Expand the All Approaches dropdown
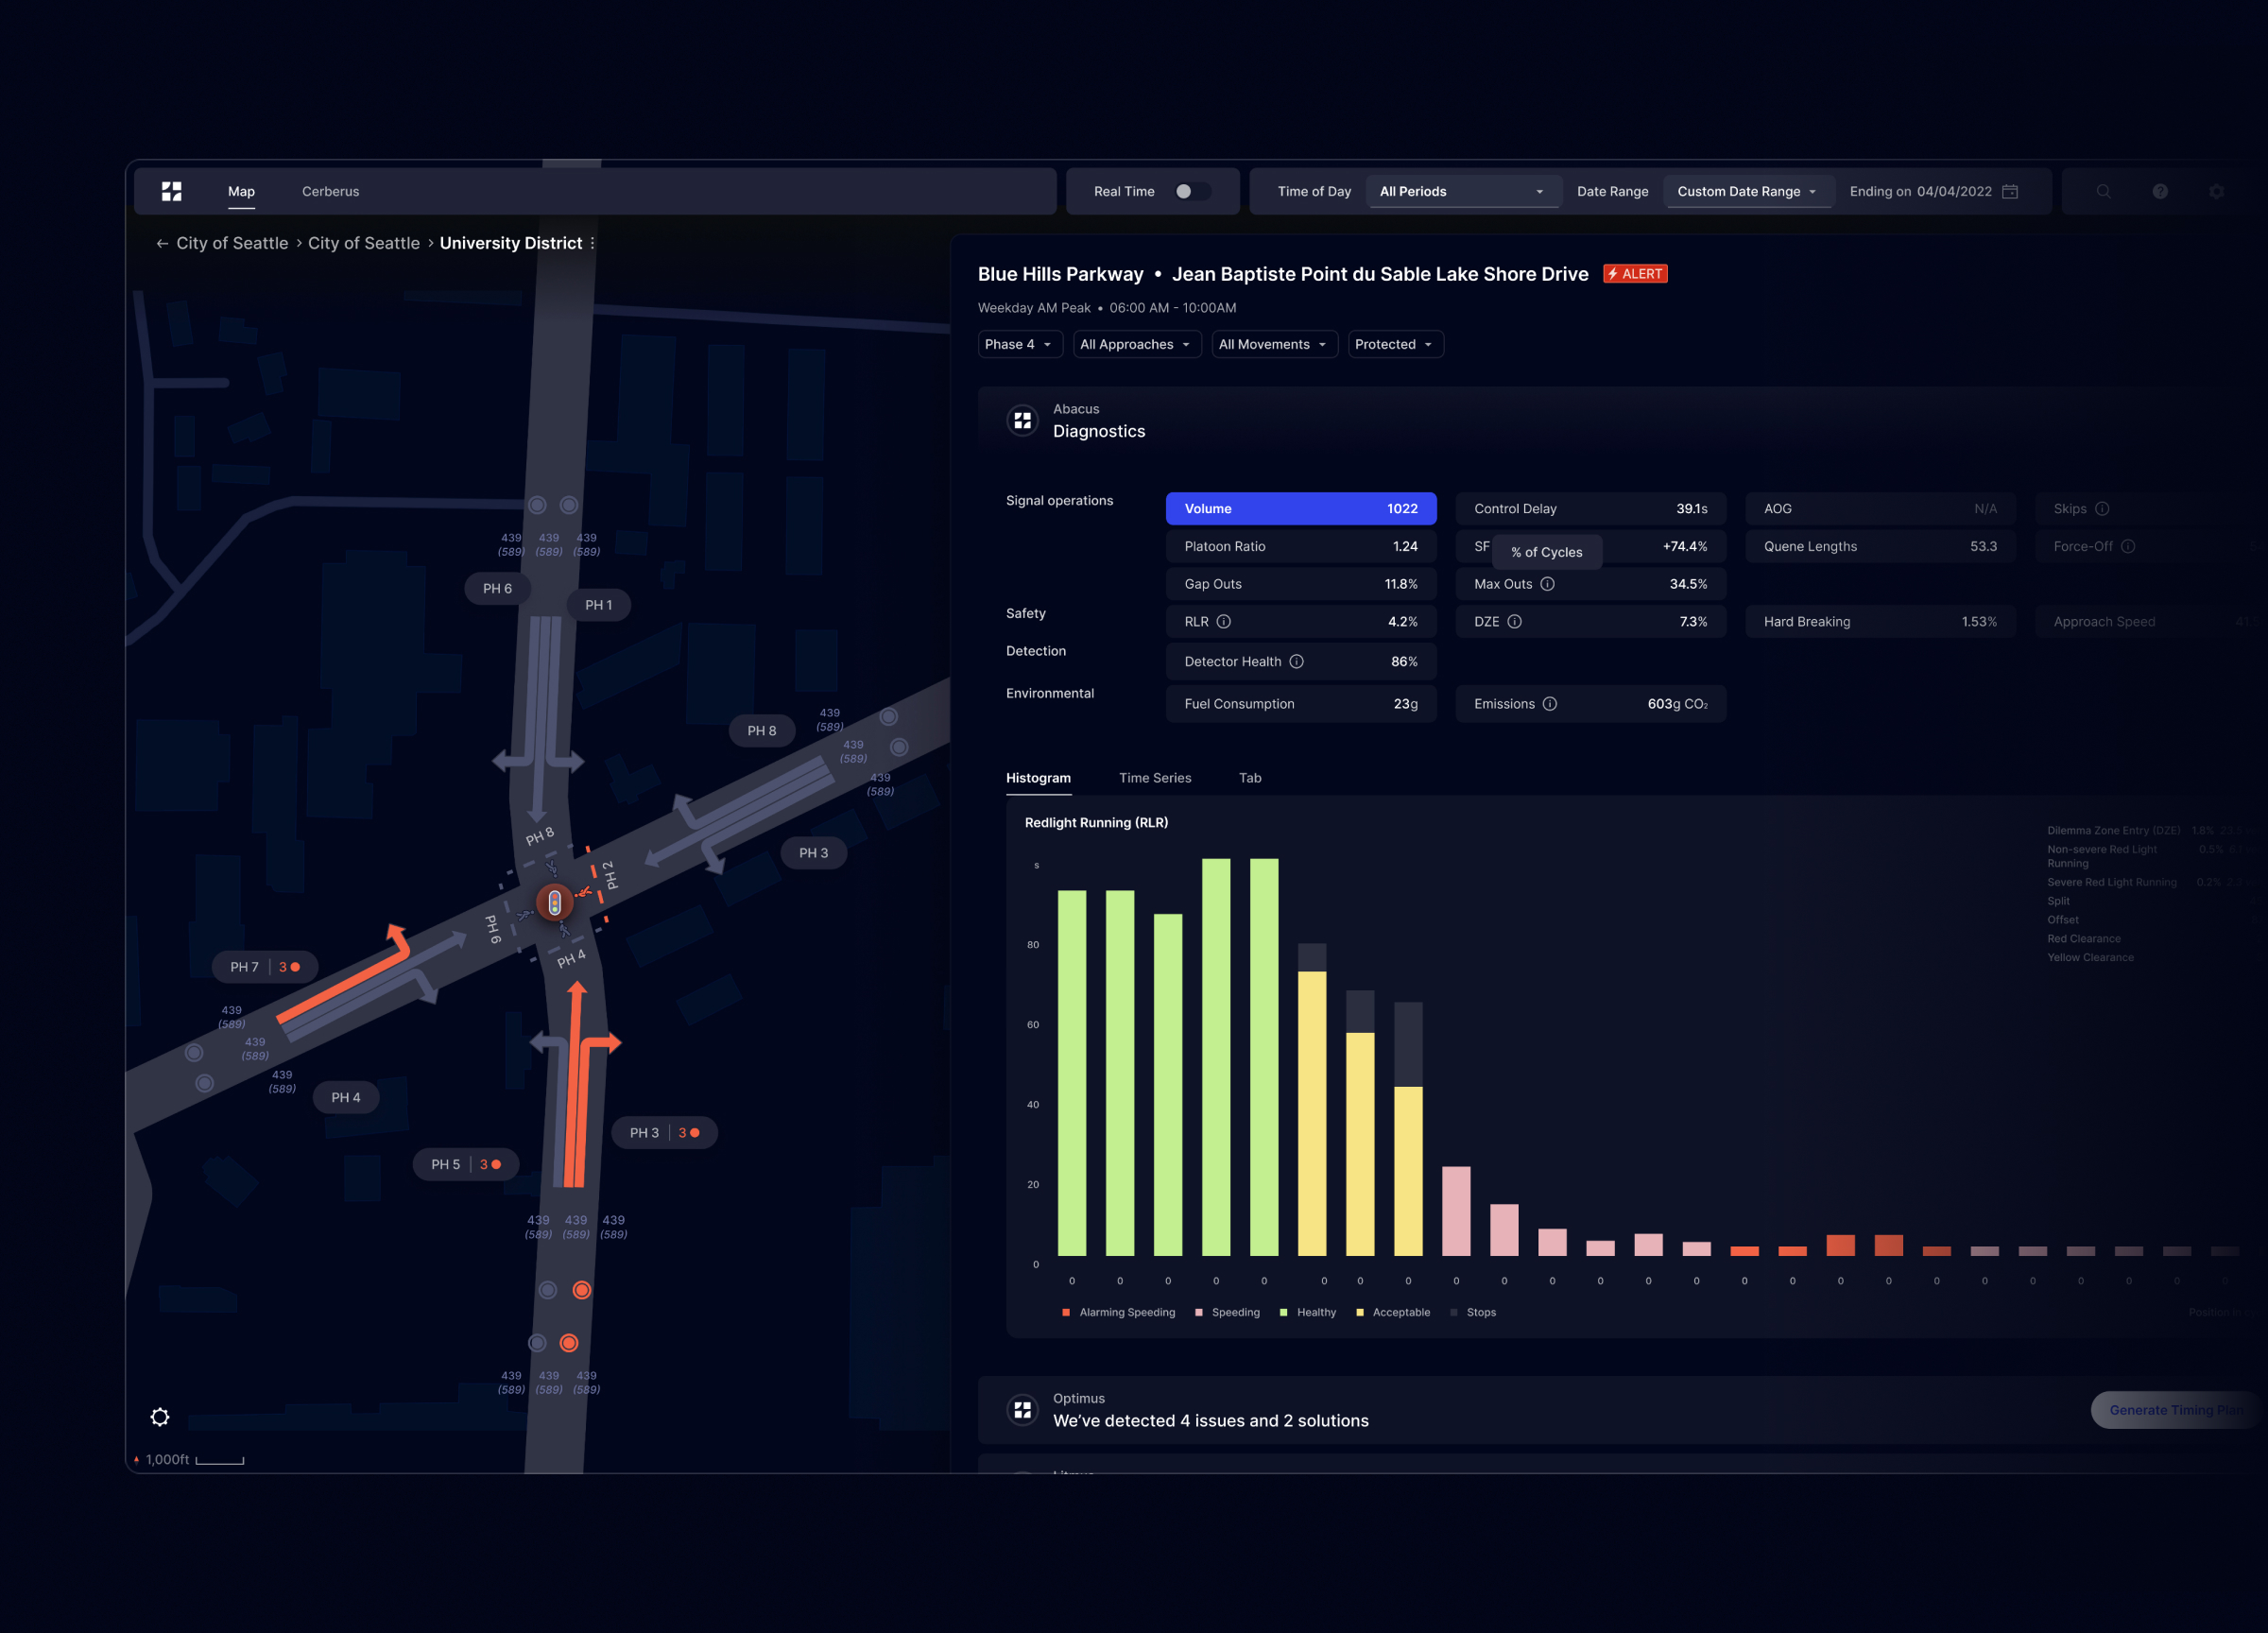 [x=1136, y=344]
